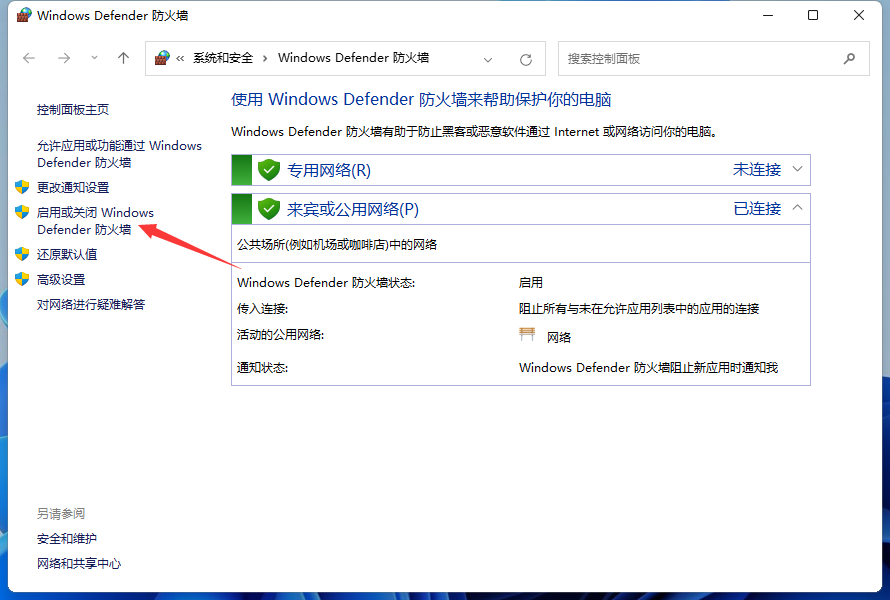Click the up directory arrow

coord(123,58)
